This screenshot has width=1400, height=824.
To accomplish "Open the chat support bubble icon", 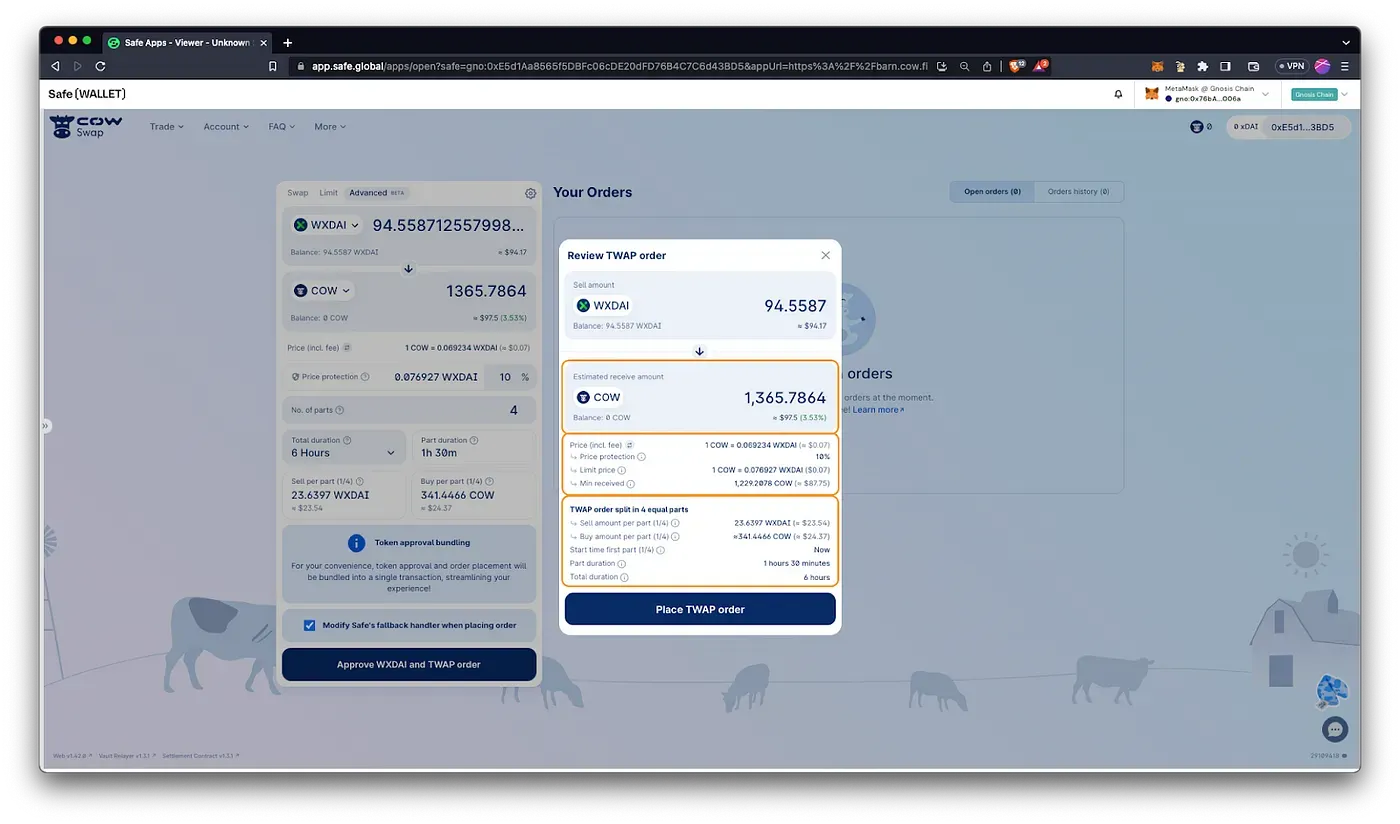I will click(x=1335, y=729).
